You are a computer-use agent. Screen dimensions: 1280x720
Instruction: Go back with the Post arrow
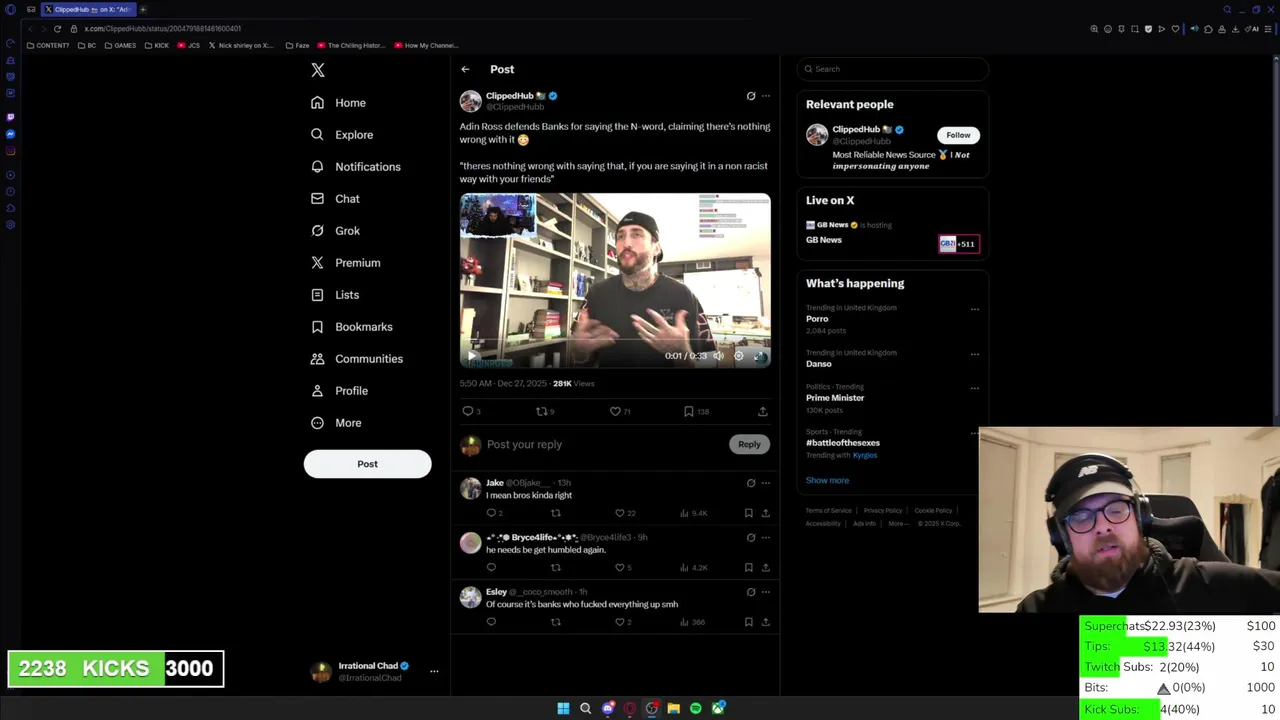click(x=465, y=69)
